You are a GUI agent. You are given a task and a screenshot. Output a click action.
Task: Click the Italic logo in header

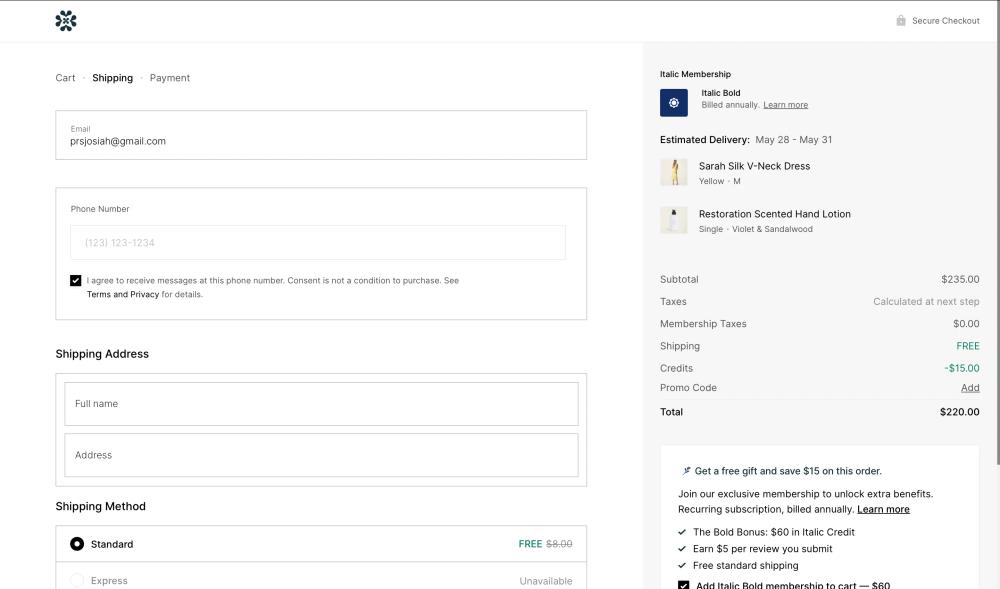[x=66, y=21]
